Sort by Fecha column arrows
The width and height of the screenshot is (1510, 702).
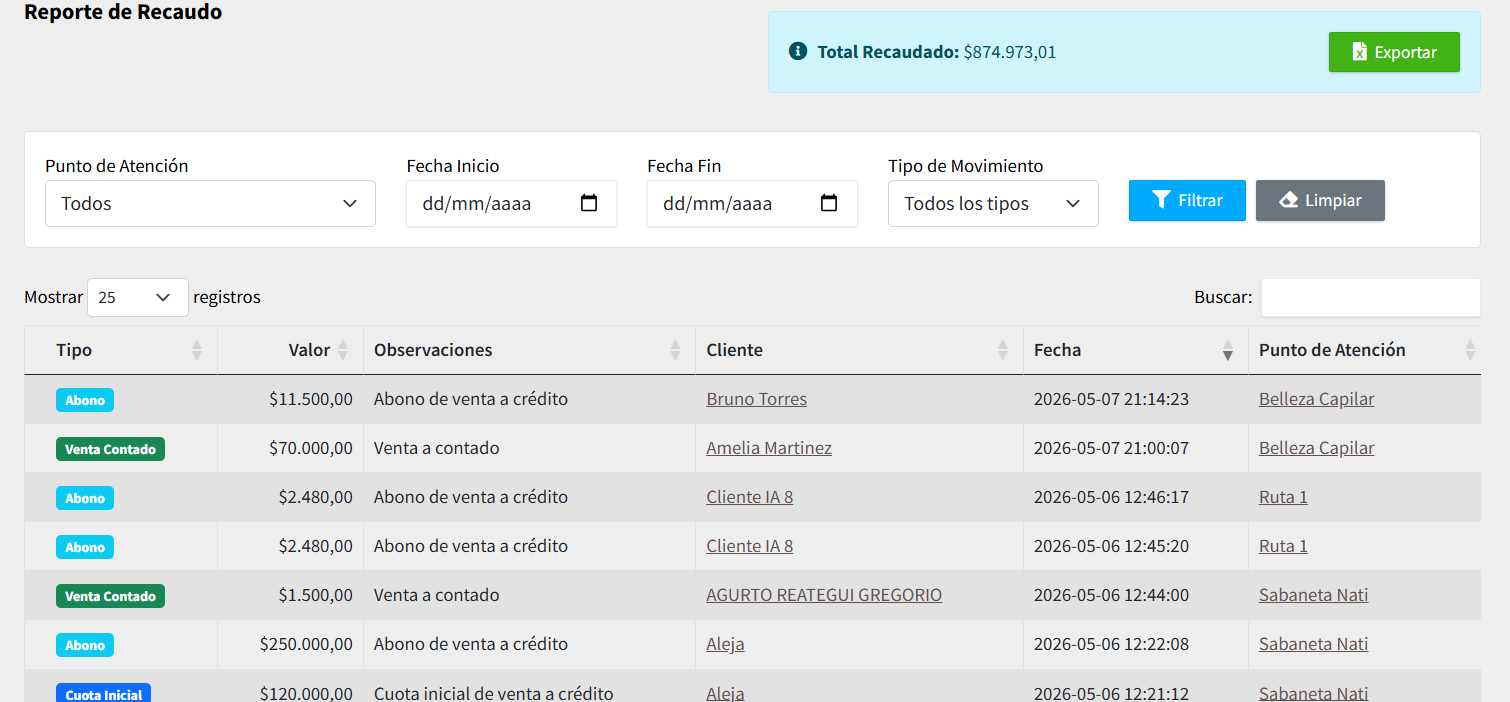(x=1228, y=350)
